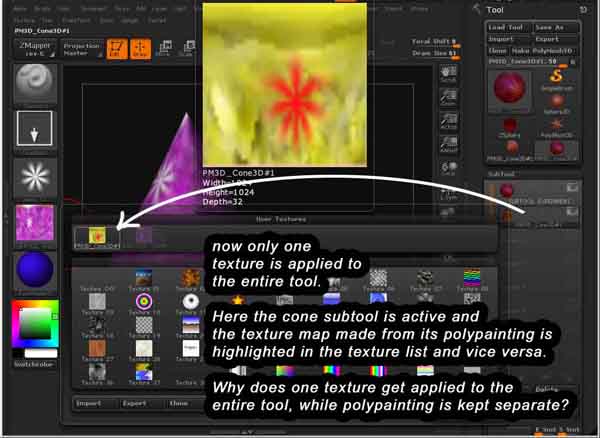Click Export in the Tool panel
The image size is (600, 438).
pos(554,39)
